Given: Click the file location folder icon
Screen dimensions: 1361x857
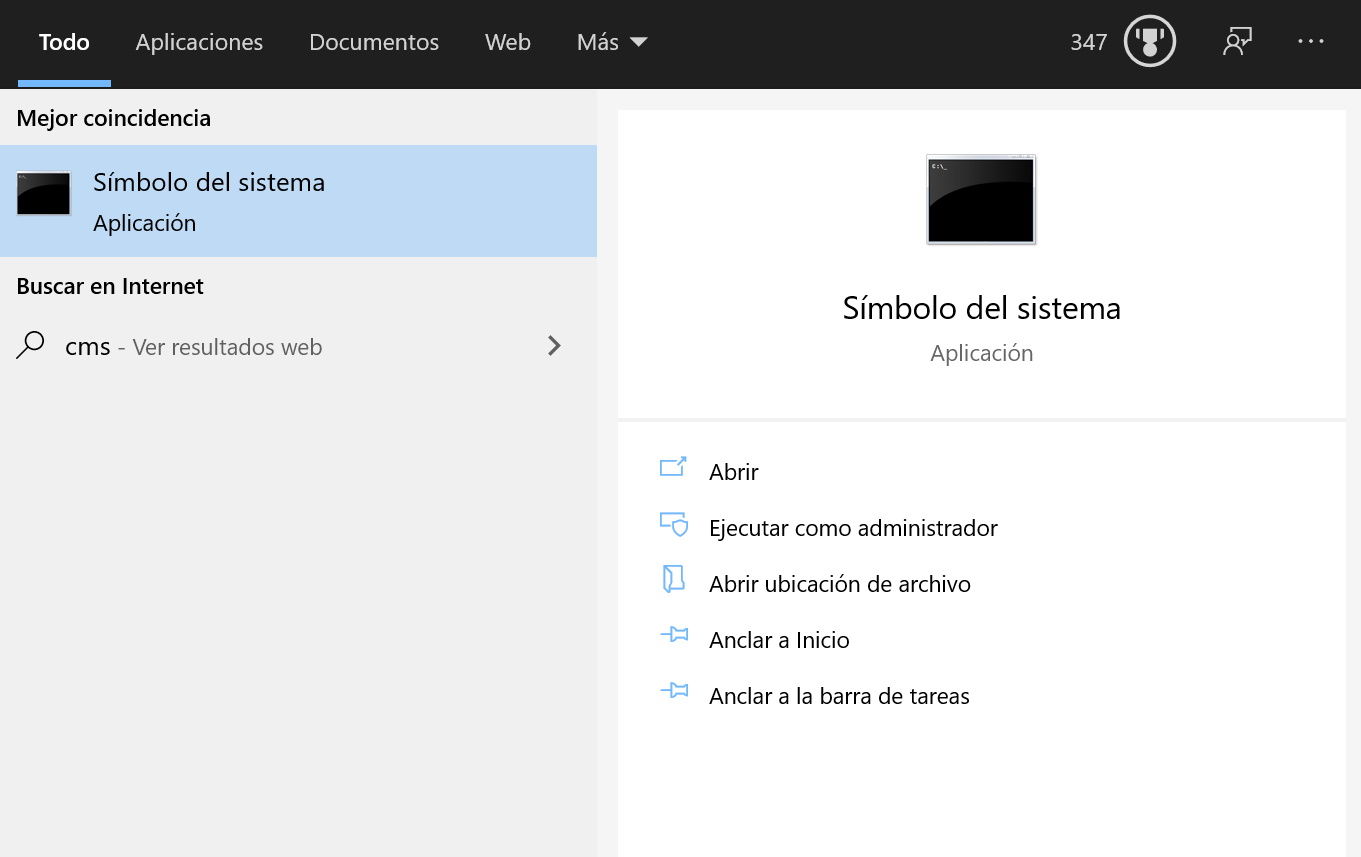Looking at the screenshot, I should pyautogui.click(x=673, y=580).
